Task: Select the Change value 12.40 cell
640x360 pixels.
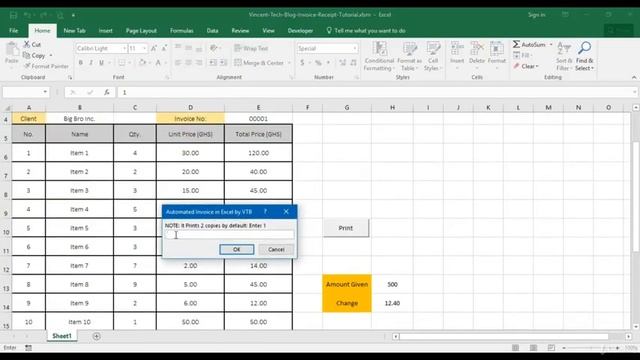Action: pyautogui.click(x=392, y=303)
